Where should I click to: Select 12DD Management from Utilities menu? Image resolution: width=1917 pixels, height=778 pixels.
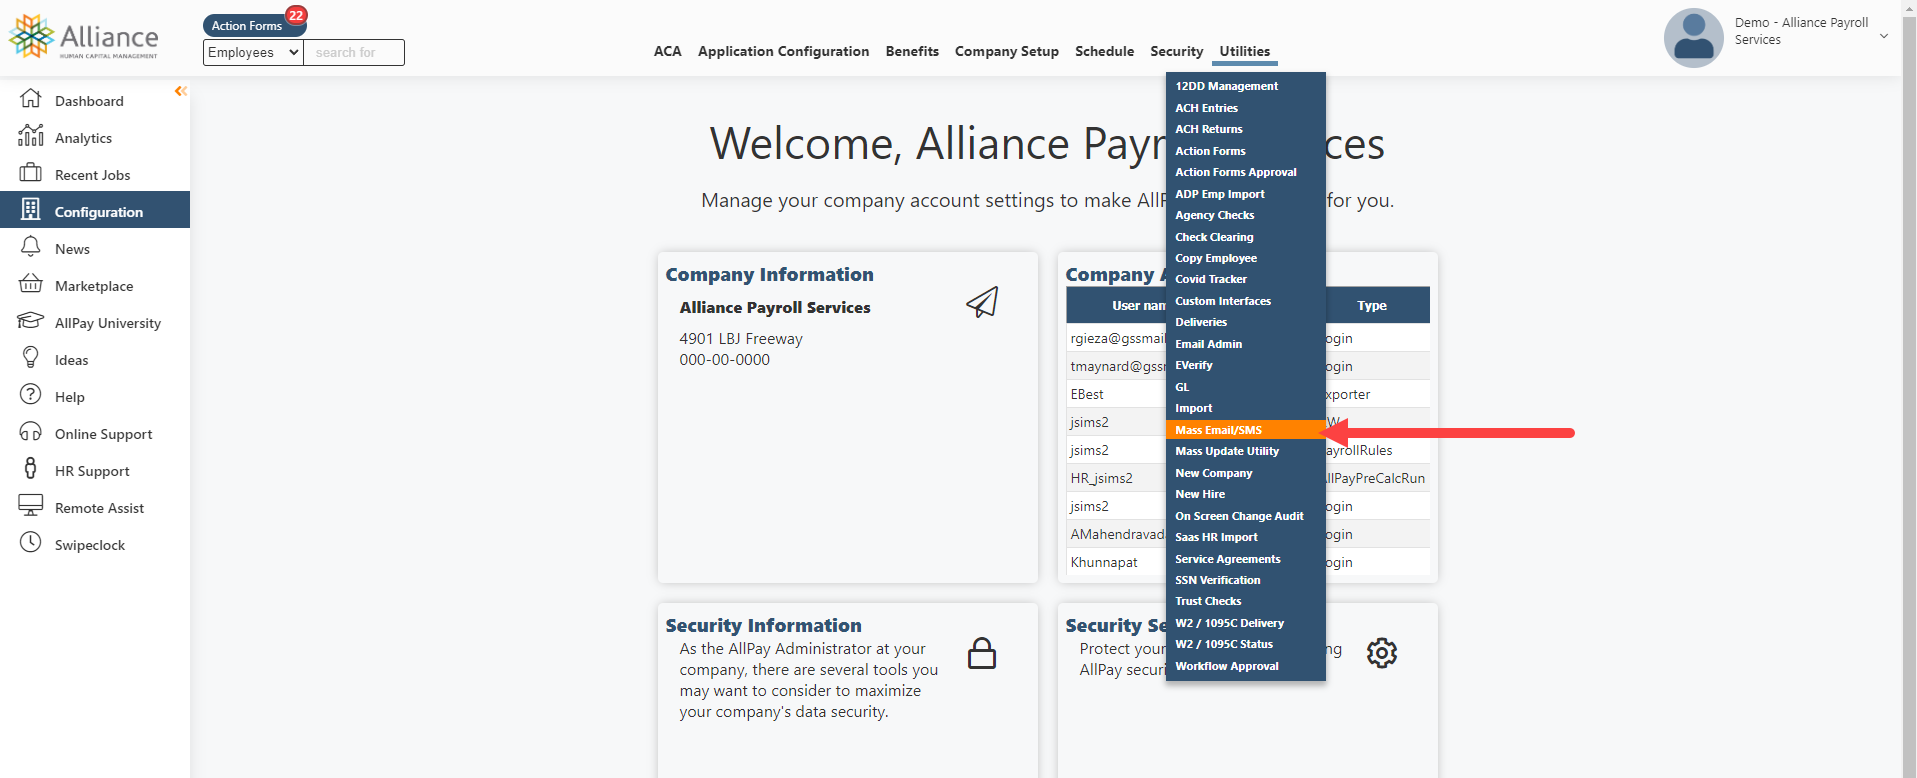[x=1246, y=86]
